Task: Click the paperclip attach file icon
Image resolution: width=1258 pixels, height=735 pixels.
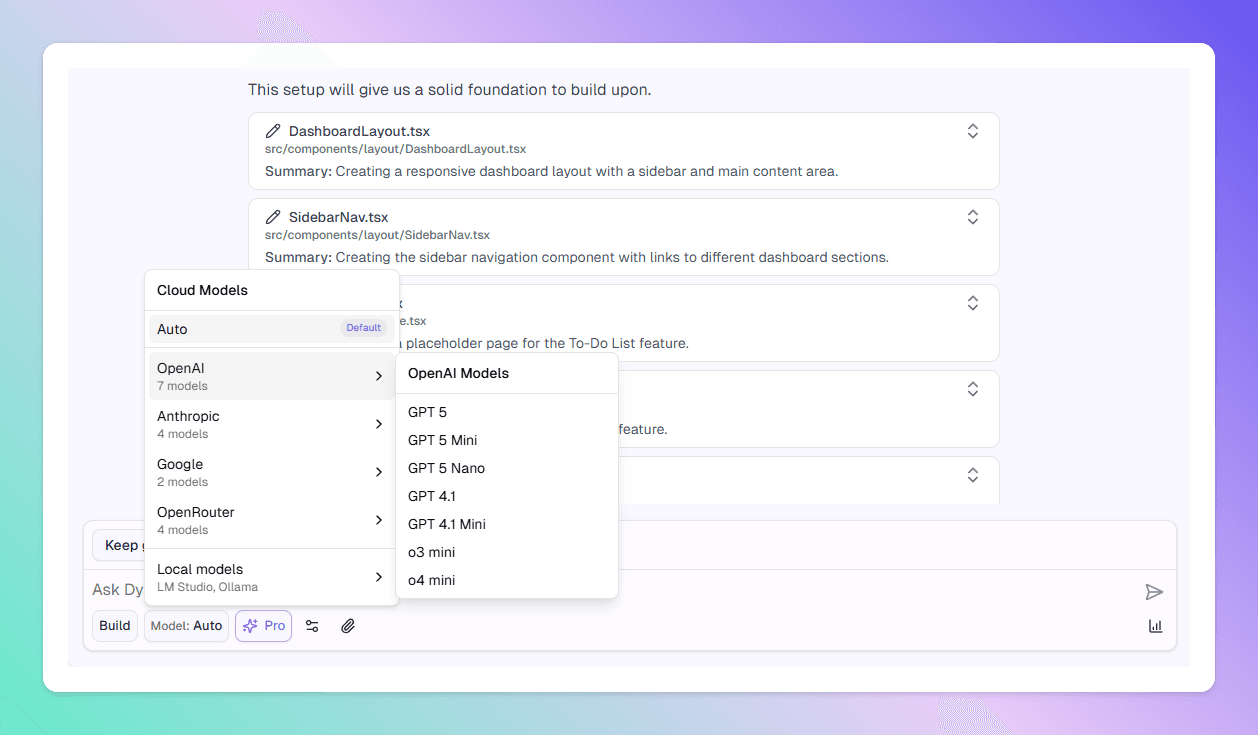Action: coord(348,626)
